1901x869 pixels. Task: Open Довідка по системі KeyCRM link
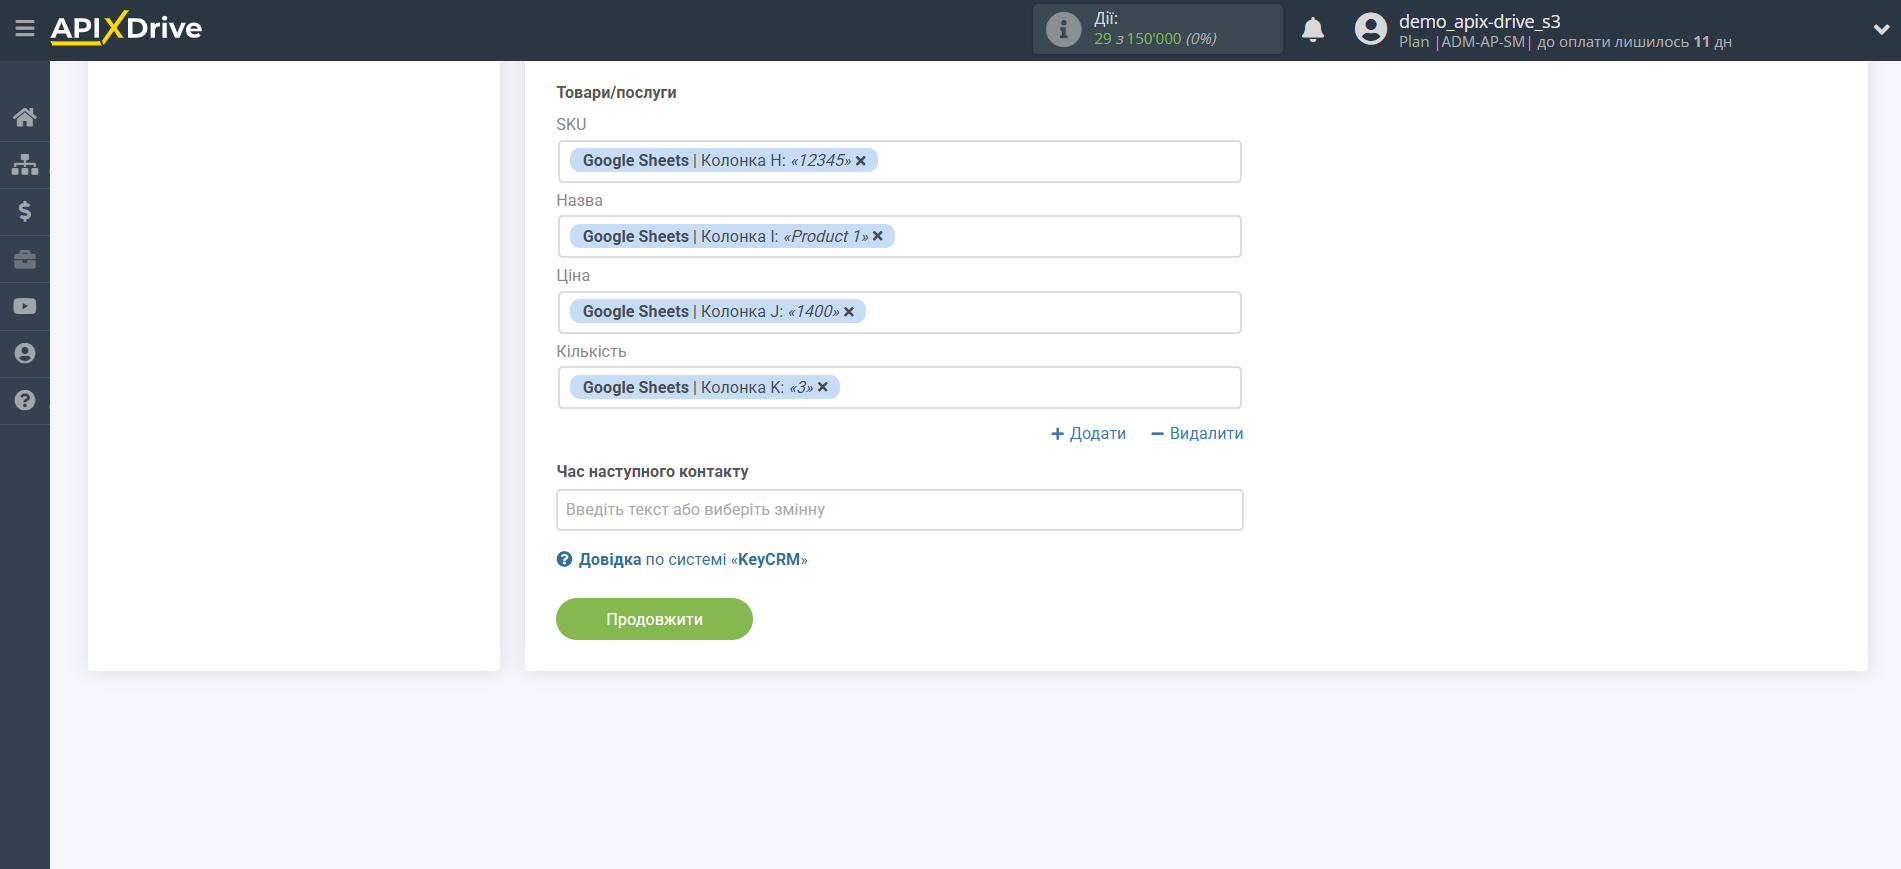692,559
